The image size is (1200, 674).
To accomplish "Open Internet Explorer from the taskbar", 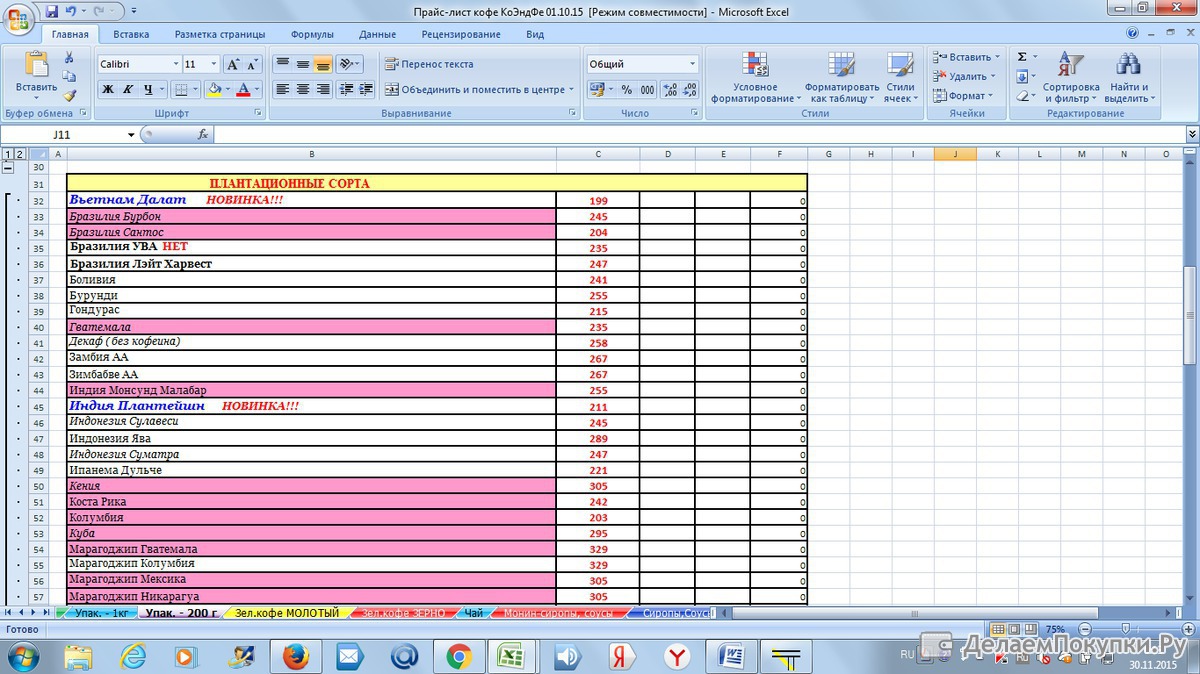I will click(132, 656).
